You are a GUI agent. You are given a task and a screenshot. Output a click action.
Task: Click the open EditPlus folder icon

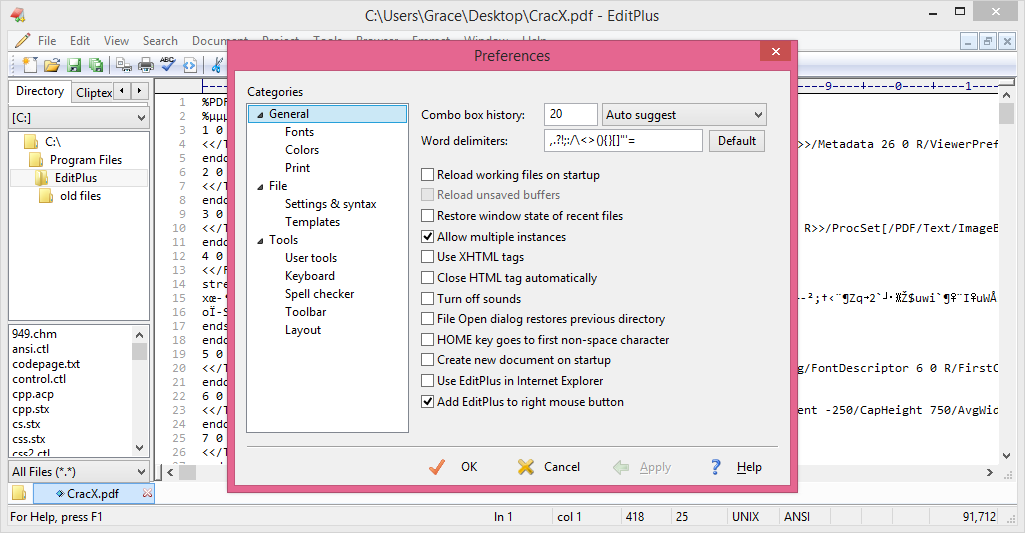pos(42,178)
